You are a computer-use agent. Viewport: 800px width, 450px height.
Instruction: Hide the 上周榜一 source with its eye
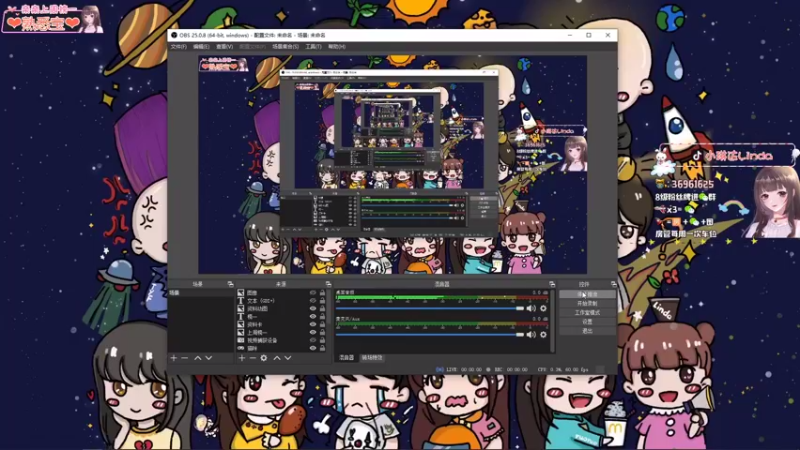click(x=313, y=332)
